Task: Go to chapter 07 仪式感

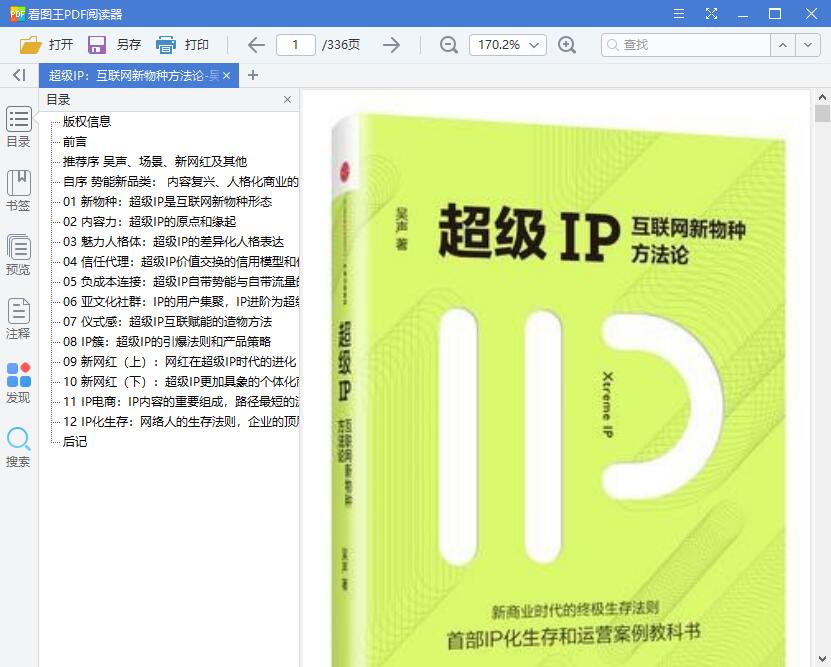Action: [x=167, y=322]
